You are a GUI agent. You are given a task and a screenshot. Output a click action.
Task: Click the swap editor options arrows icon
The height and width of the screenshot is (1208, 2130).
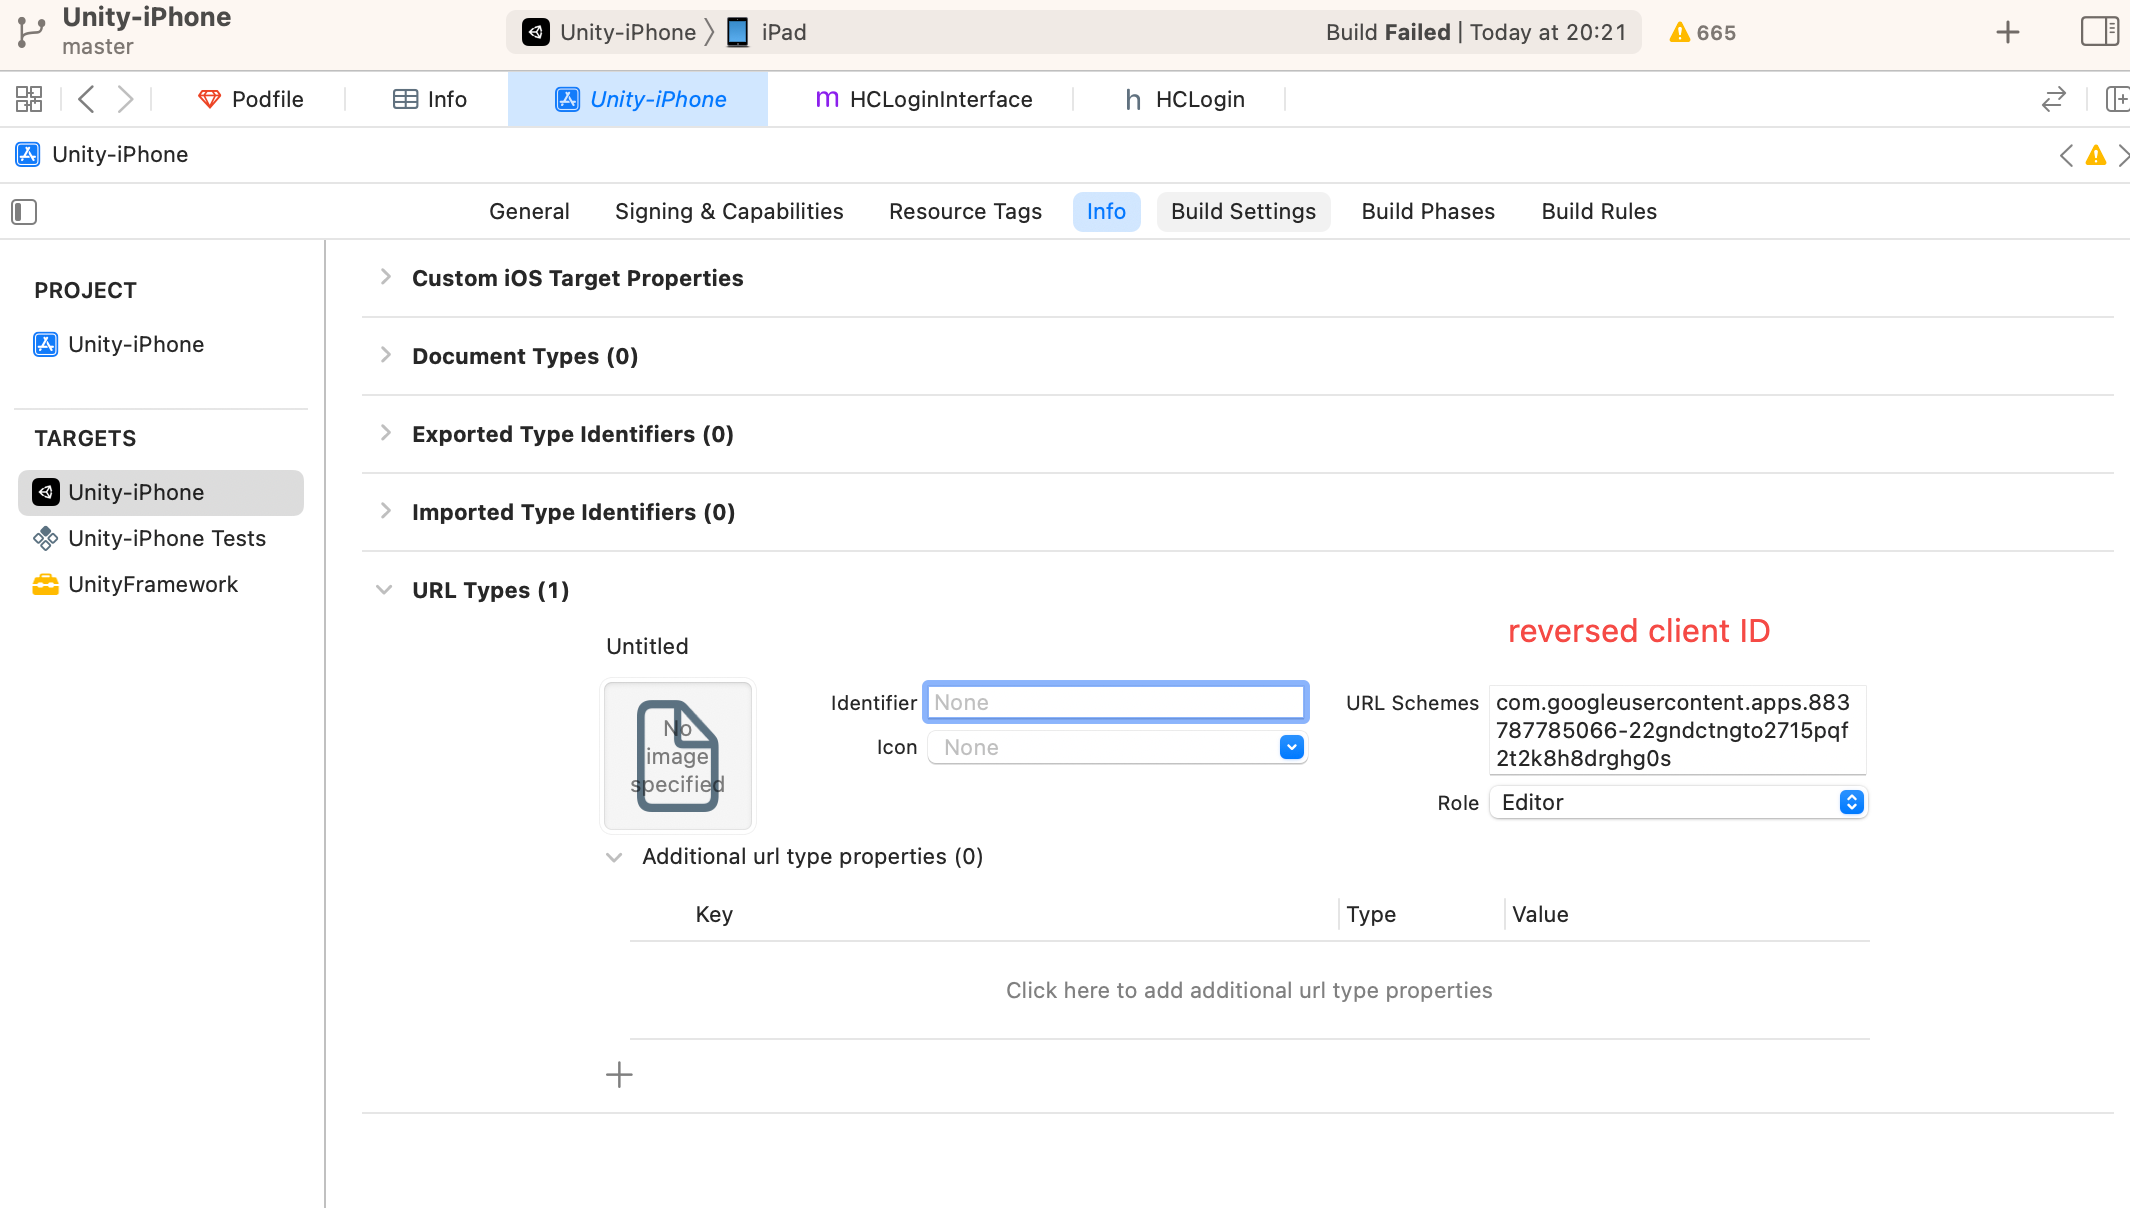[x=2053, y=99]
